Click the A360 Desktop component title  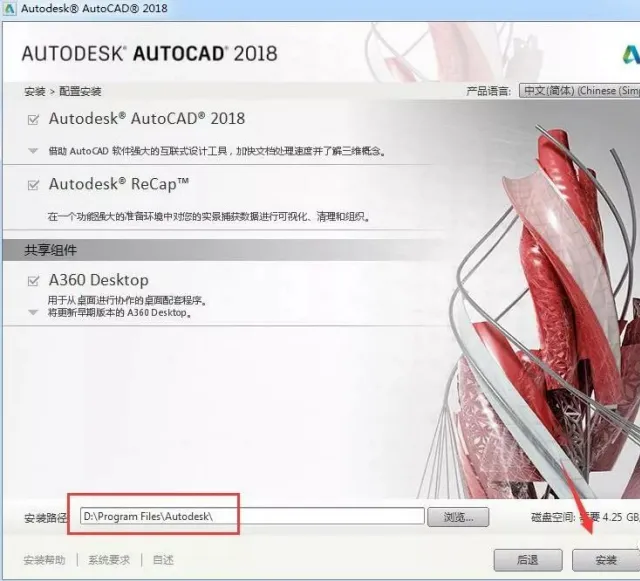[98, 280]
